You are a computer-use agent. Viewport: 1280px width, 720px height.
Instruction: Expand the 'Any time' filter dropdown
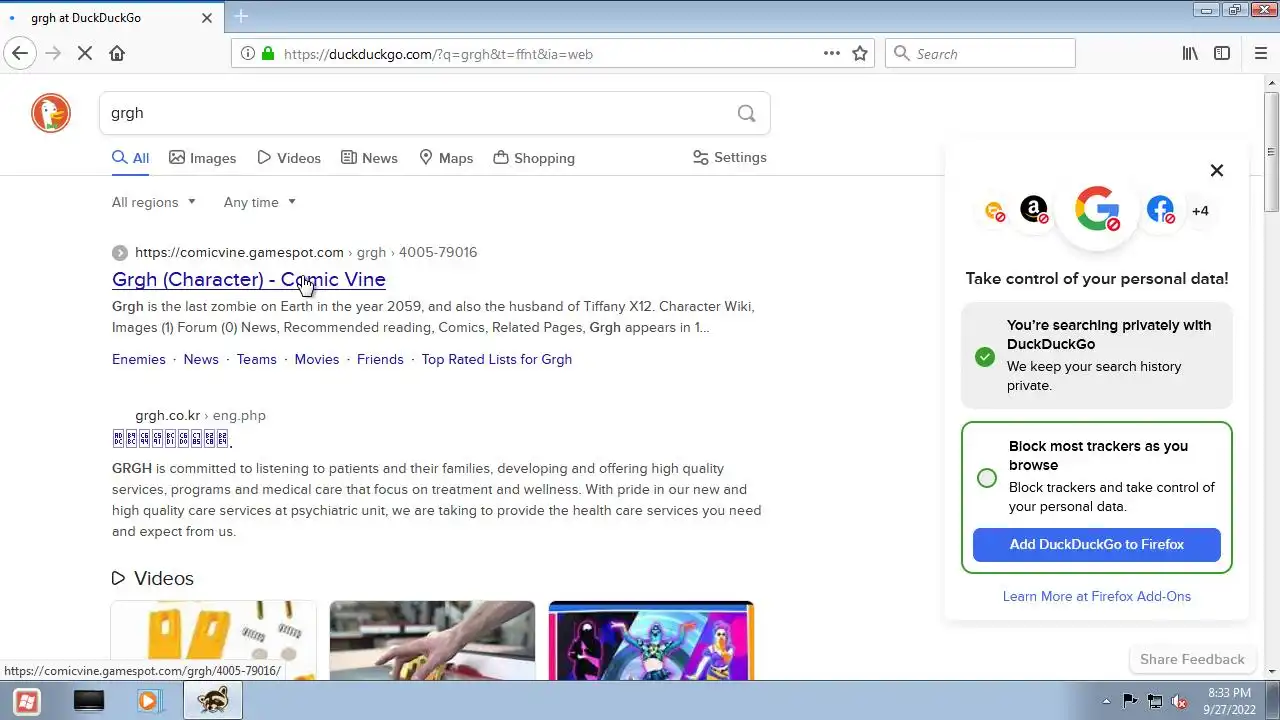click(x=260, y=202)
